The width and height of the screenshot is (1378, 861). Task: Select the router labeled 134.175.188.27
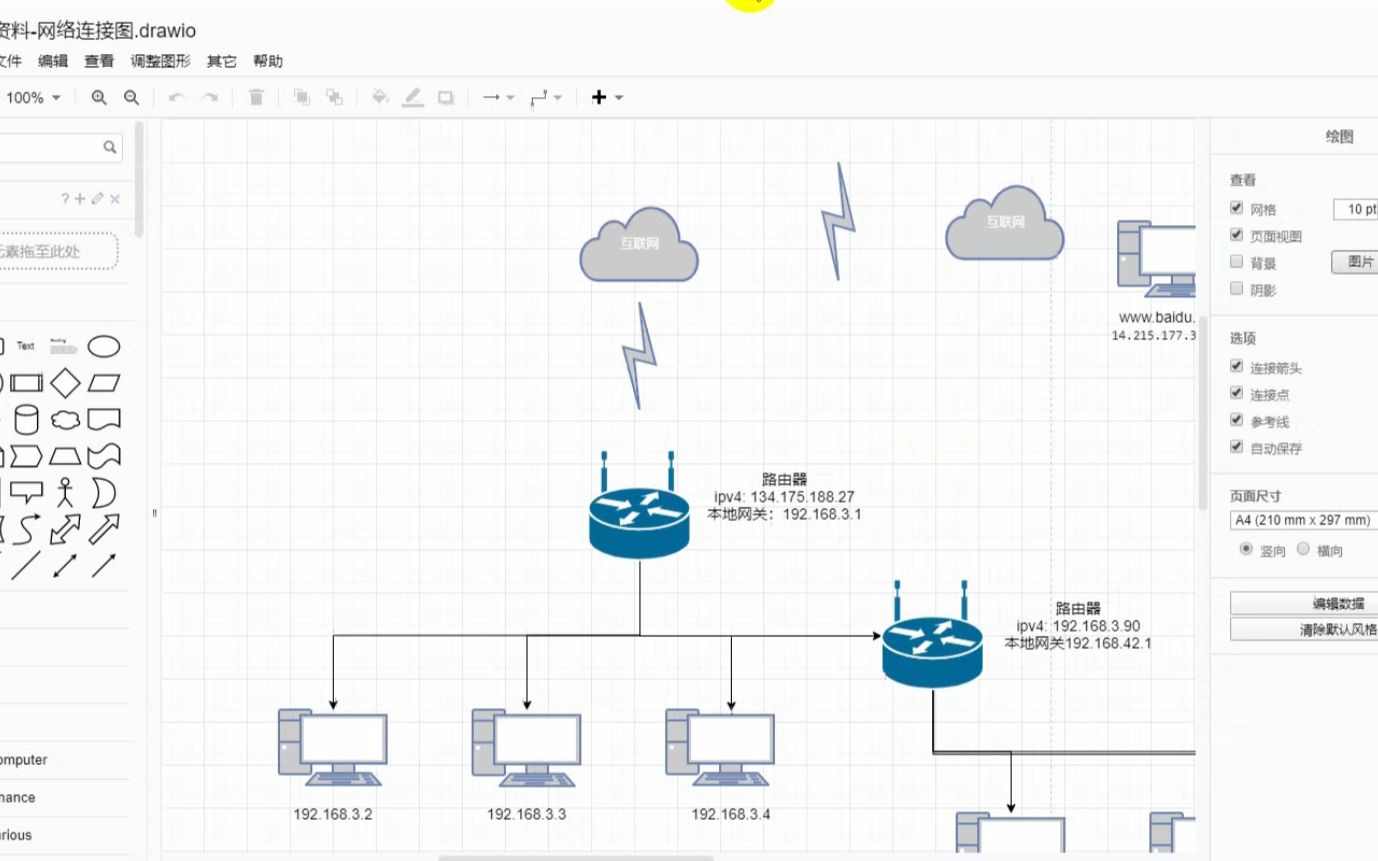pos(639,504)
